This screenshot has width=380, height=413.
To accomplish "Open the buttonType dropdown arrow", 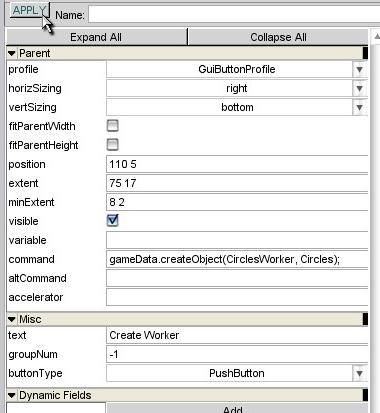I will 359,373.
